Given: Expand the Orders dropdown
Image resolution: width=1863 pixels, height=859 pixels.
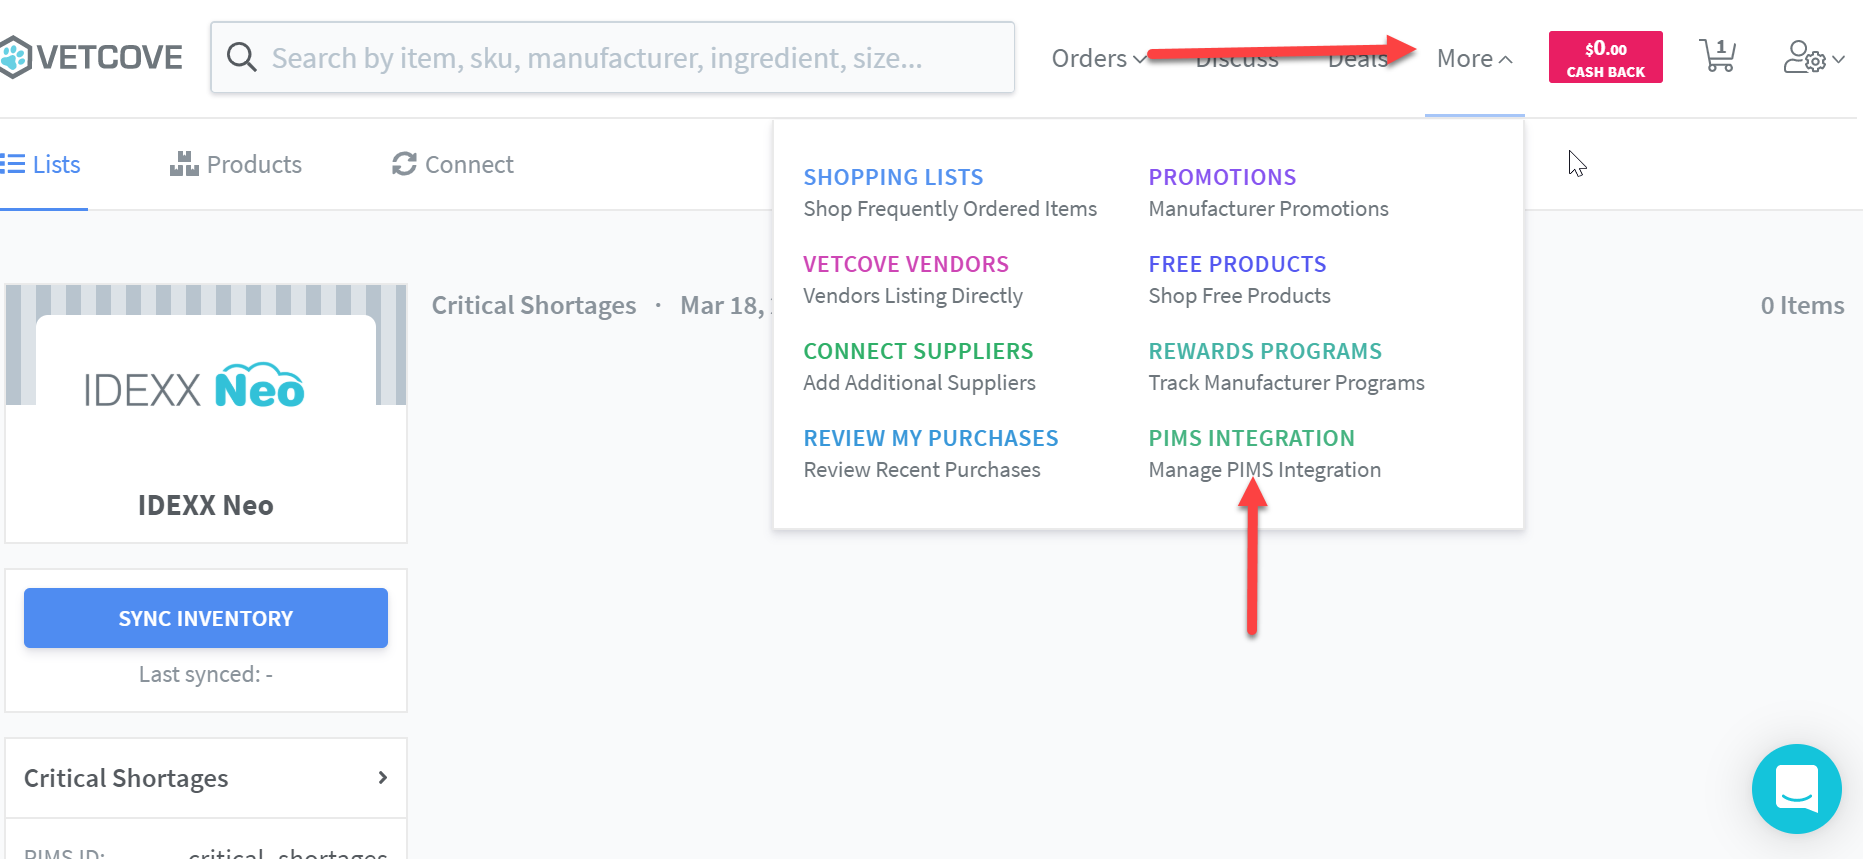Looking at the screenshot, I should (x=1099, y=58).
